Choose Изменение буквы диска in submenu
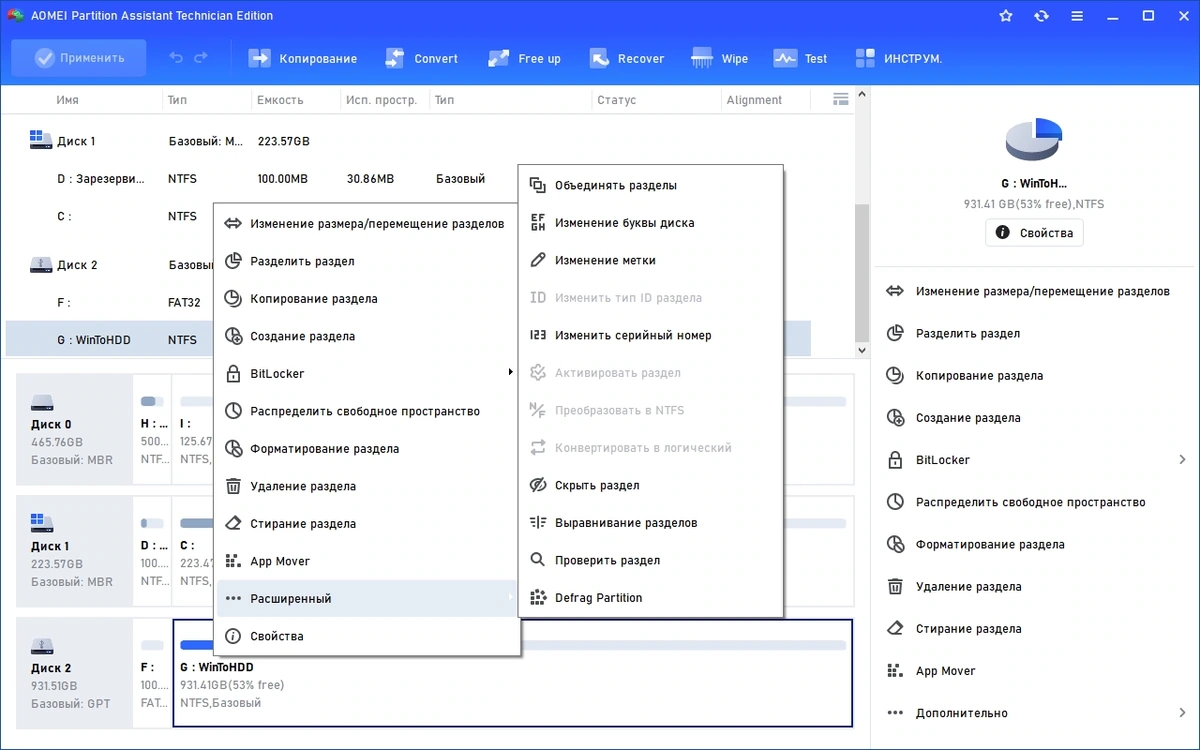The width and height of the screenshot is (1200, 750). pos(650,223)
